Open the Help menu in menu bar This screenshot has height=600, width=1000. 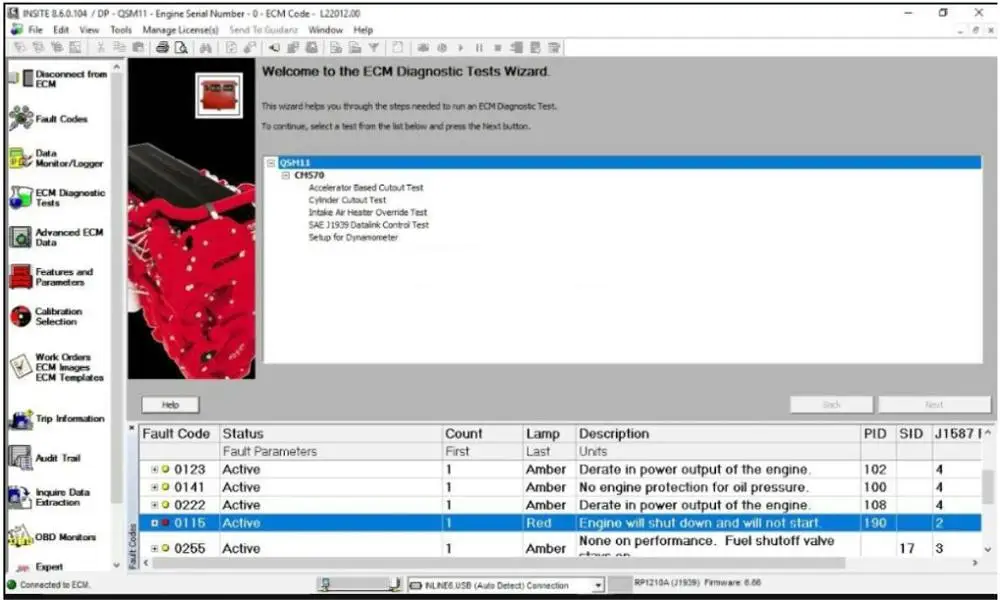[x=363, y=30]
